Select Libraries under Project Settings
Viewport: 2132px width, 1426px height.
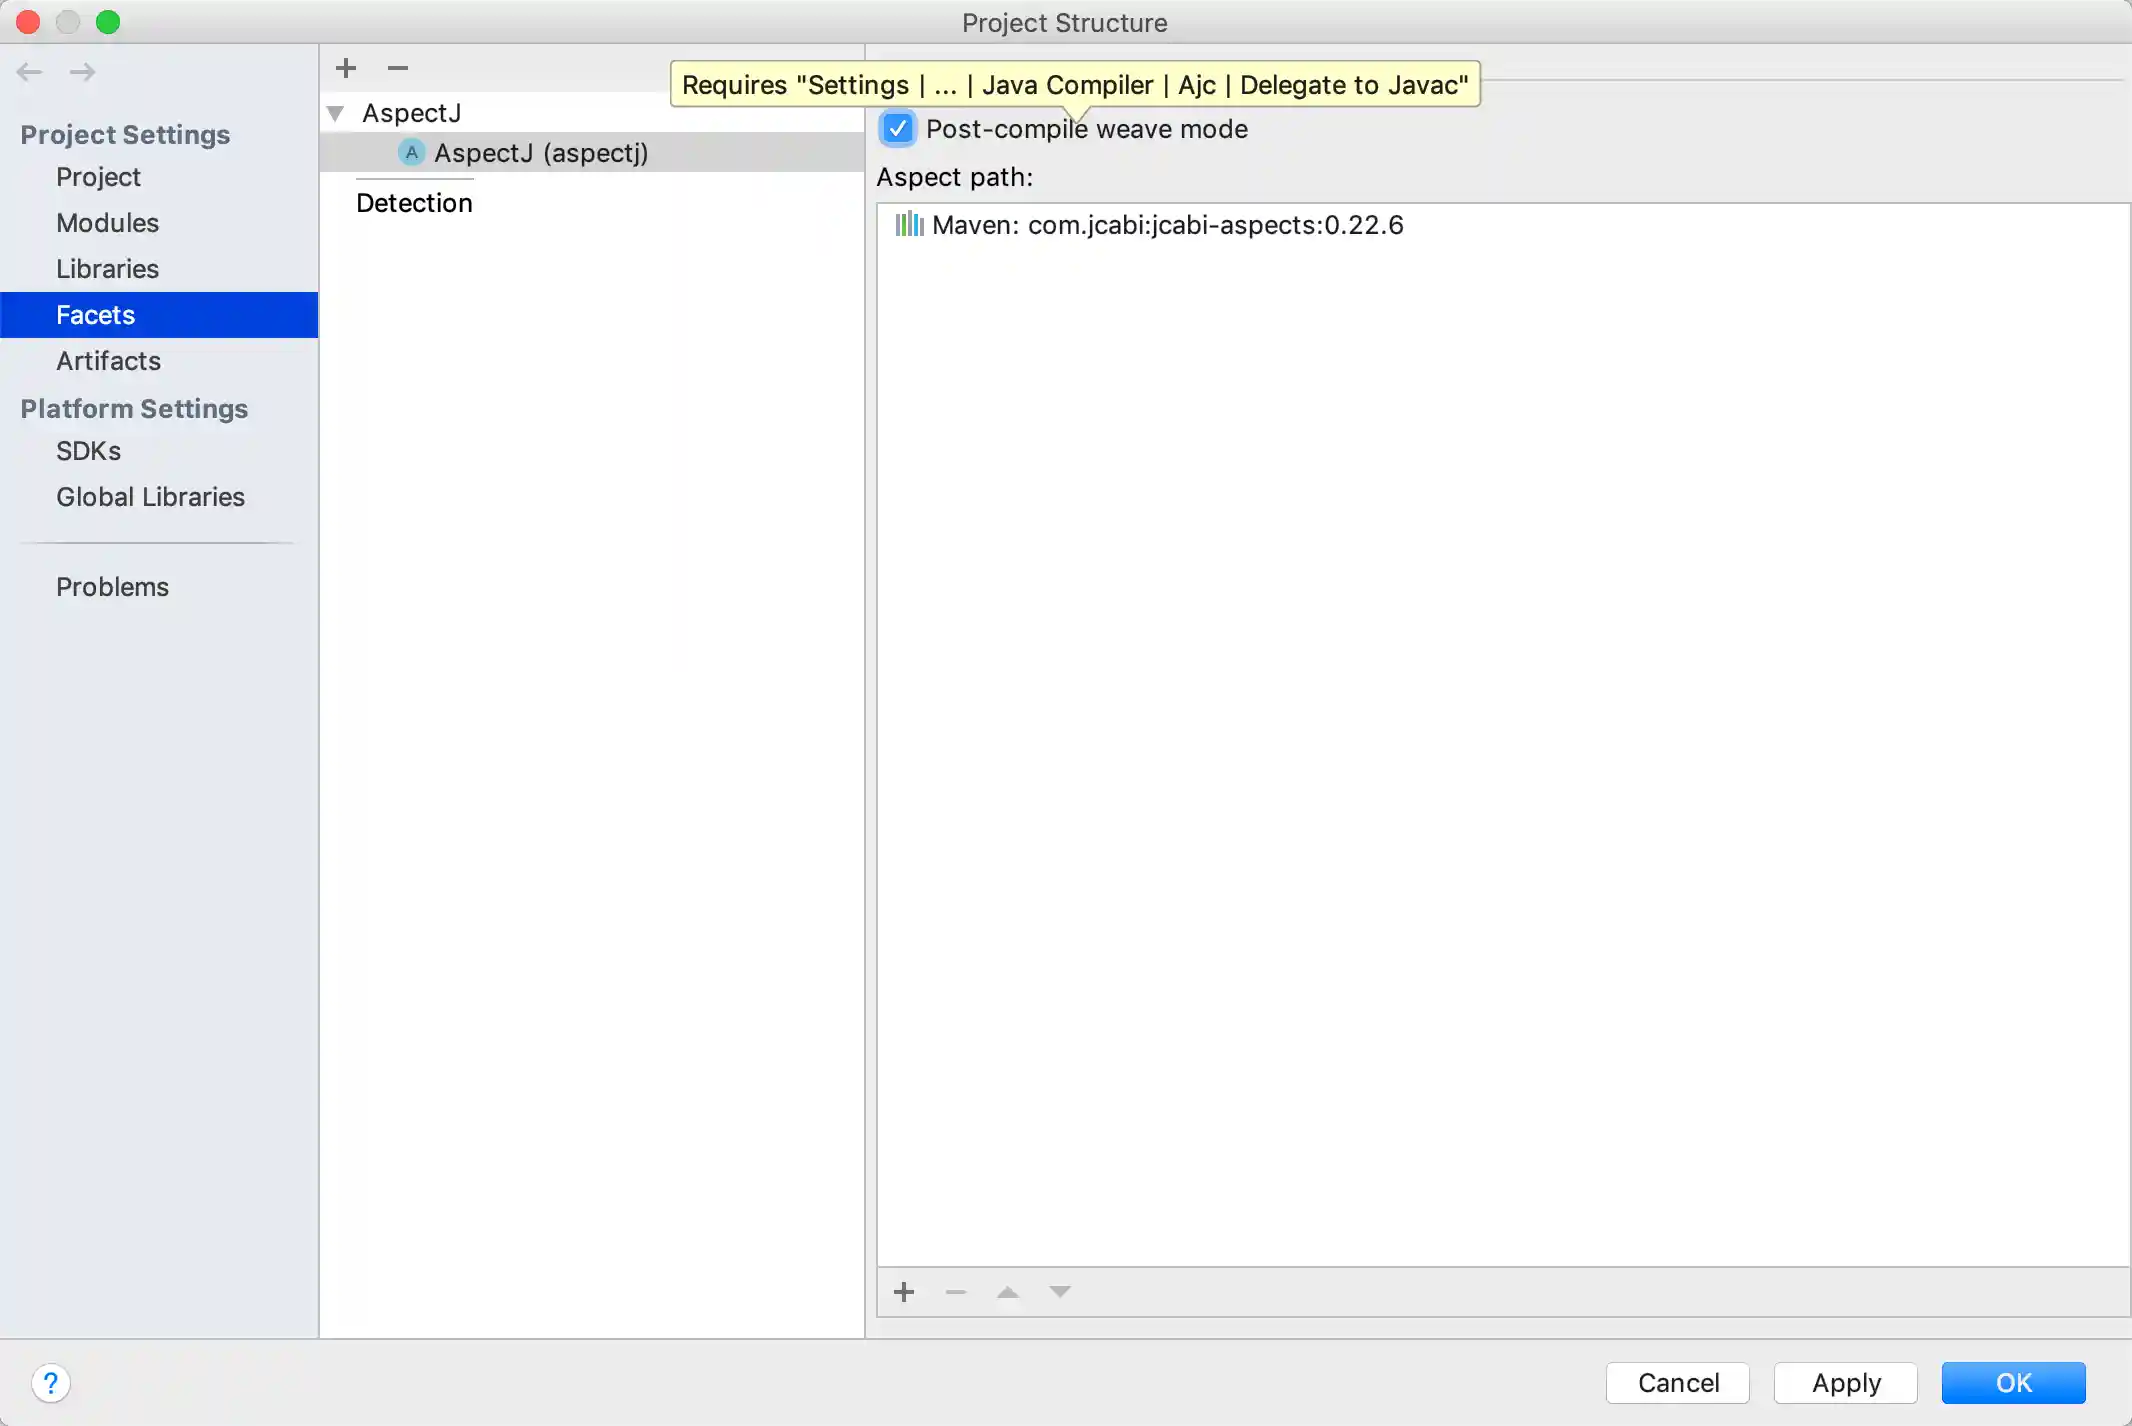tap(107, 268)
